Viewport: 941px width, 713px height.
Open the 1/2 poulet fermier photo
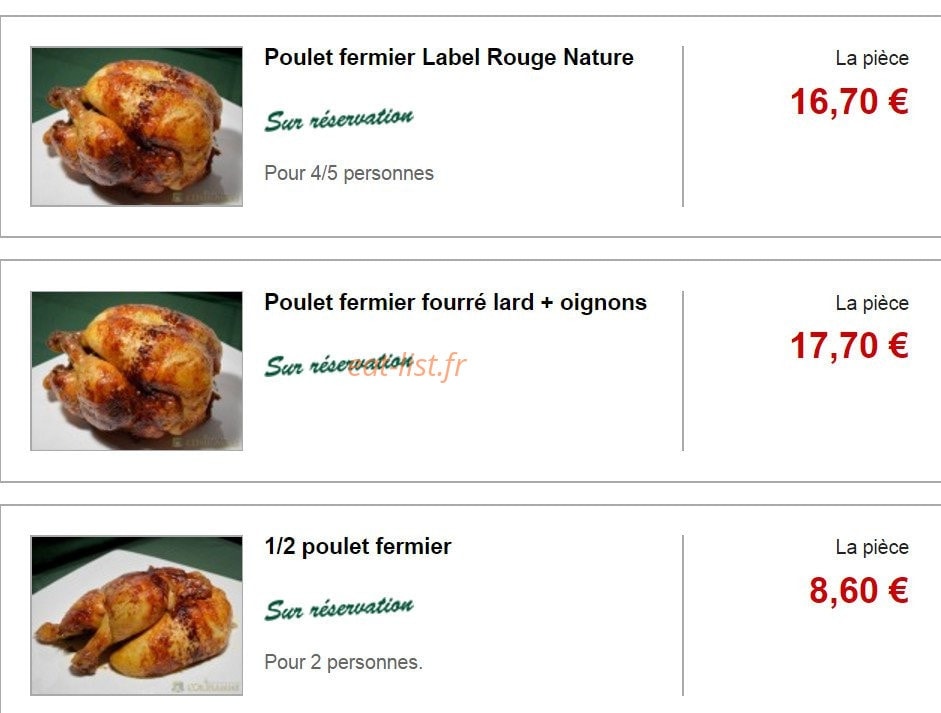[x=137, y=616]
